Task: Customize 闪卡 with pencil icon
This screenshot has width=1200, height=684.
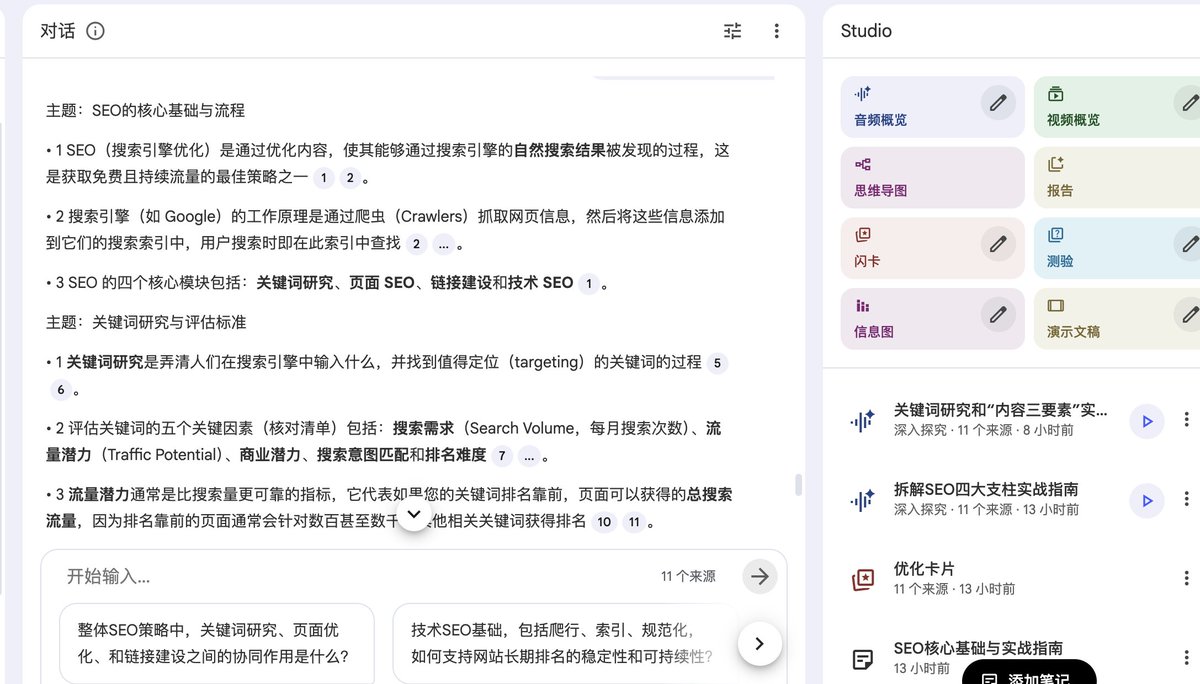Action: pyautogui.click(x=997, y=243)
